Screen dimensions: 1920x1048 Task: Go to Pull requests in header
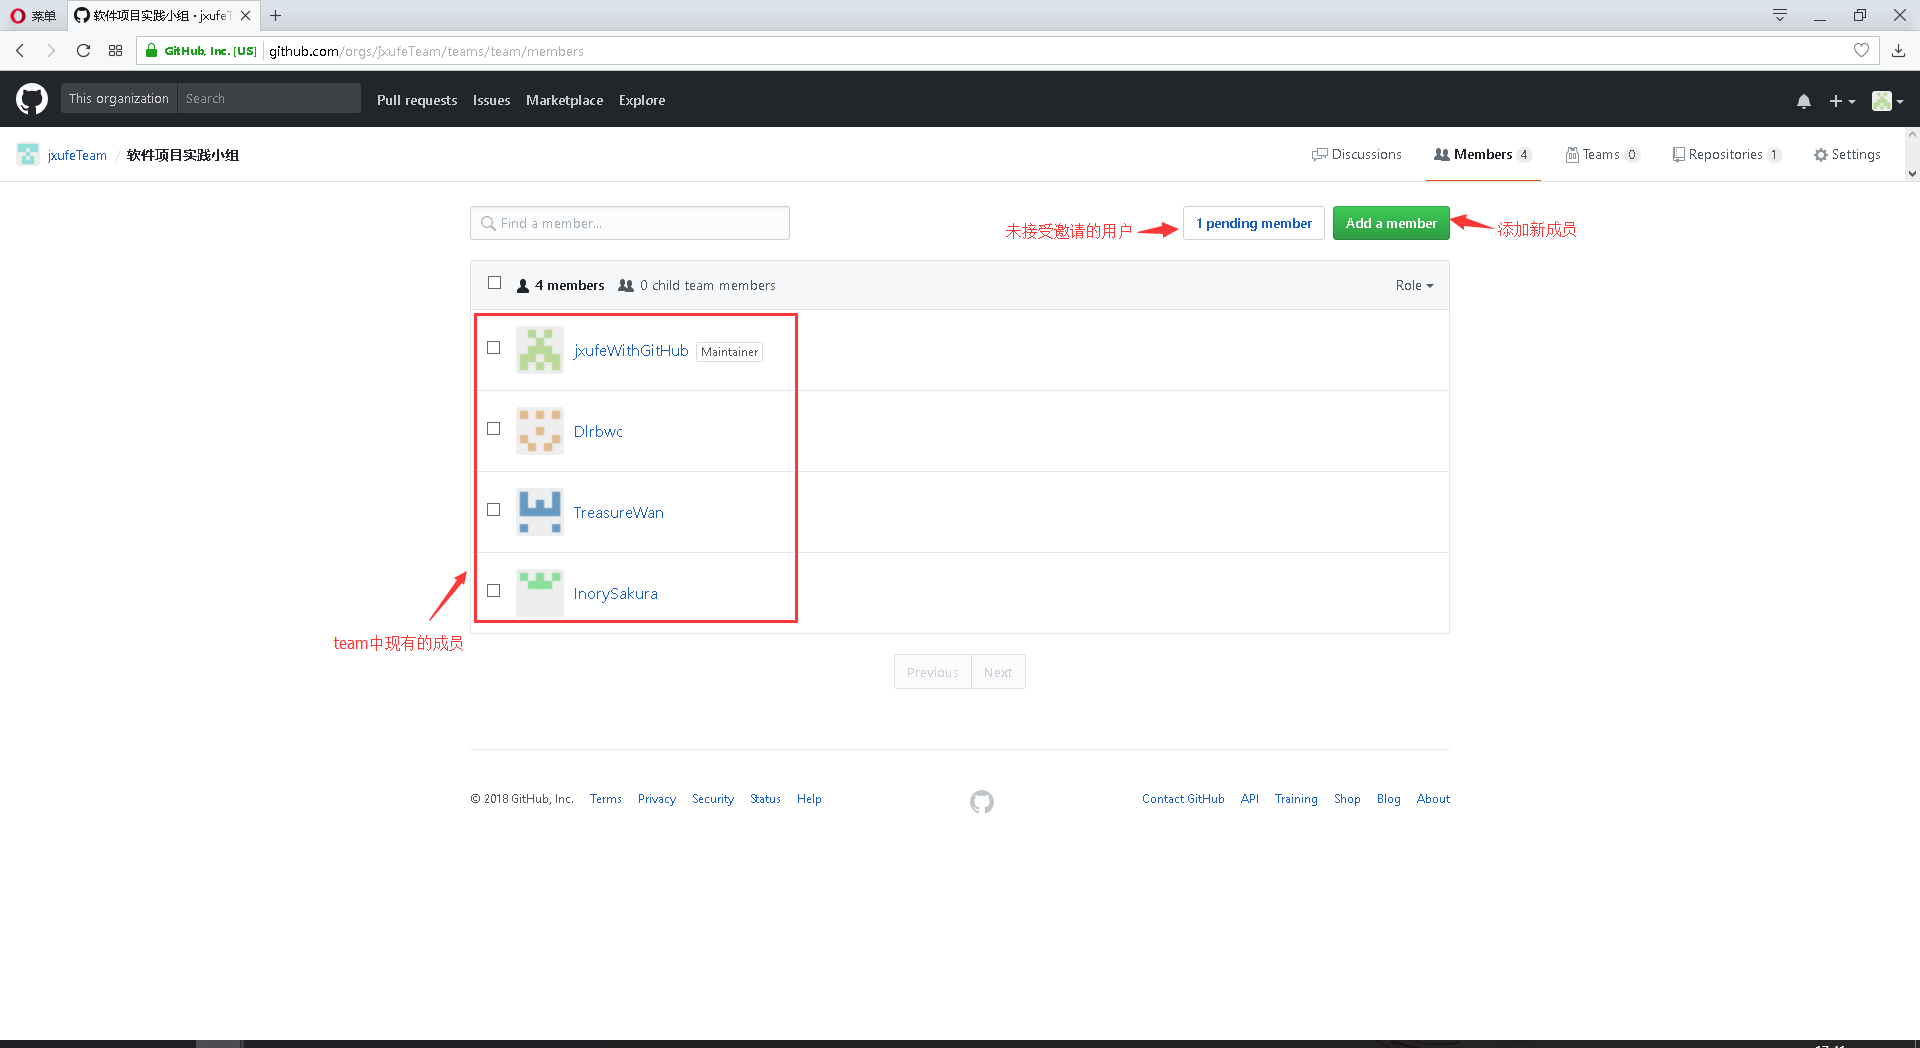[x=417, y=100]
